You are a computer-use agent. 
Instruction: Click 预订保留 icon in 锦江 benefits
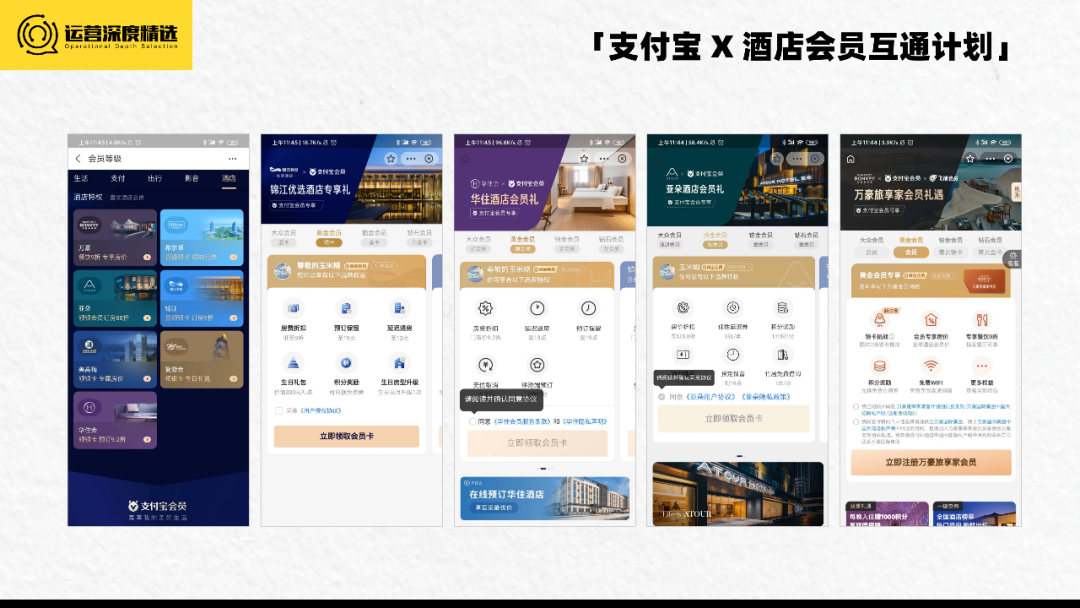point(346,308)
